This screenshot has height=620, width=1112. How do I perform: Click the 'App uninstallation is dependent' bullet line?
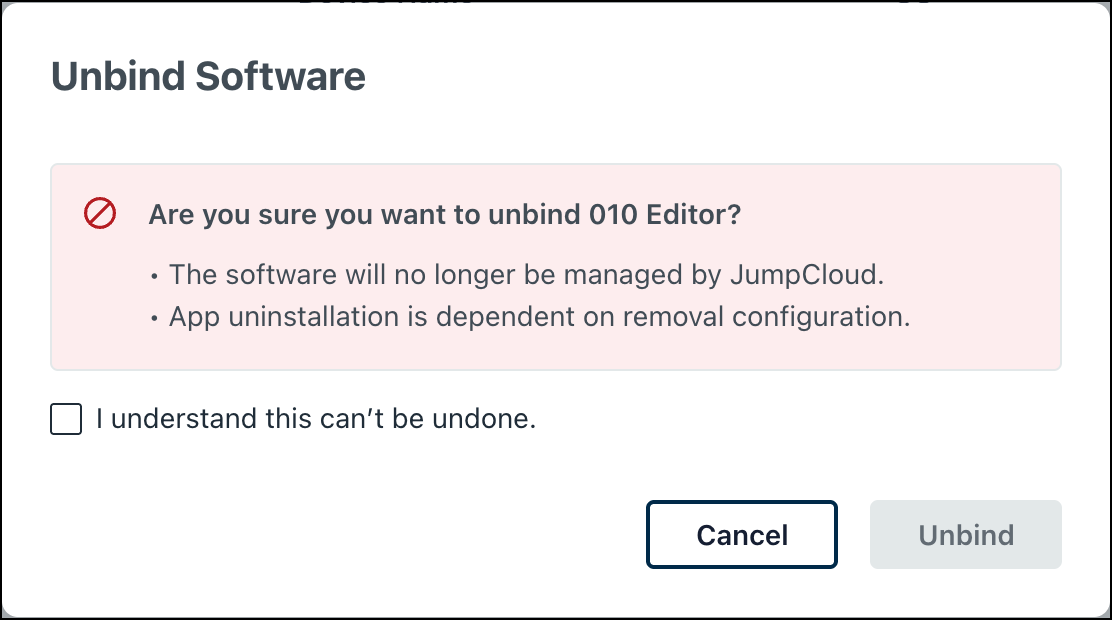[540, 317]
